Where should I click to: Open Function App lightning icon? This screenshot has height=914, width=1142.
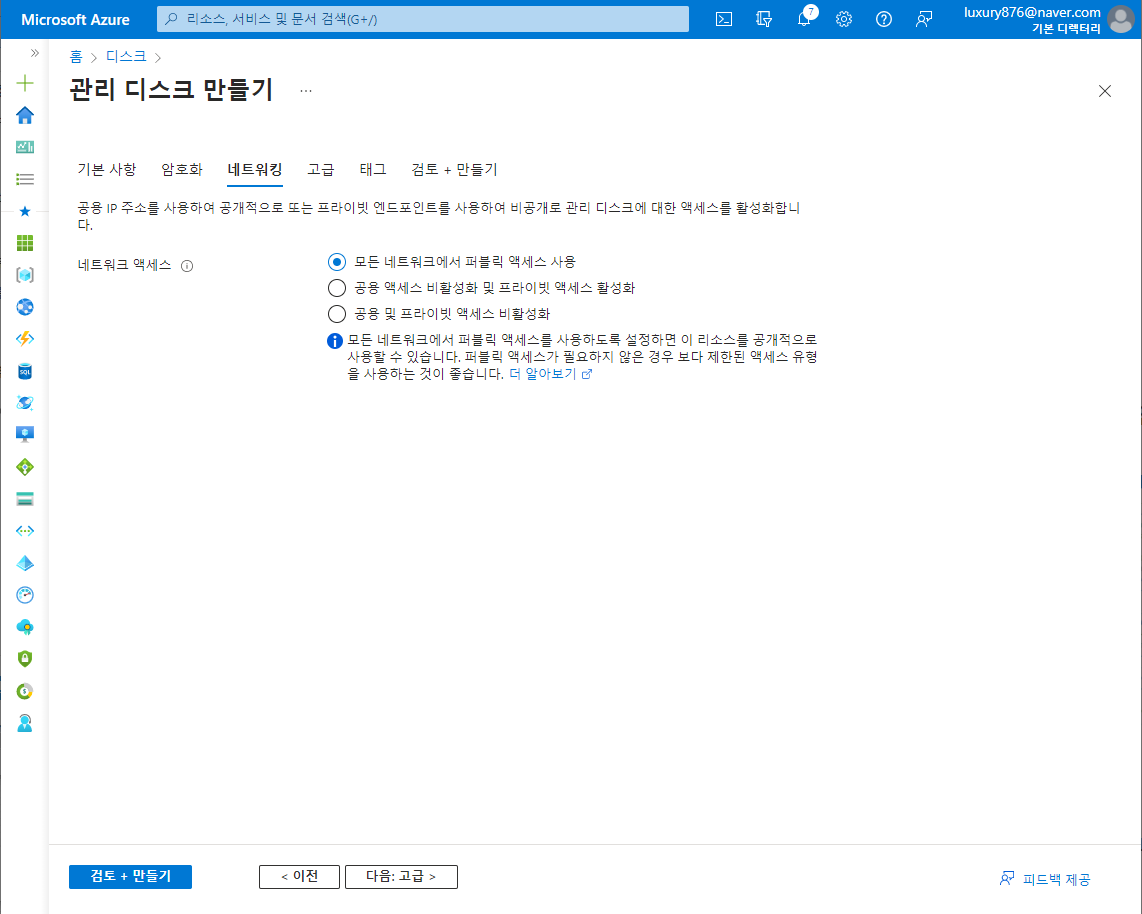point(25,339)
